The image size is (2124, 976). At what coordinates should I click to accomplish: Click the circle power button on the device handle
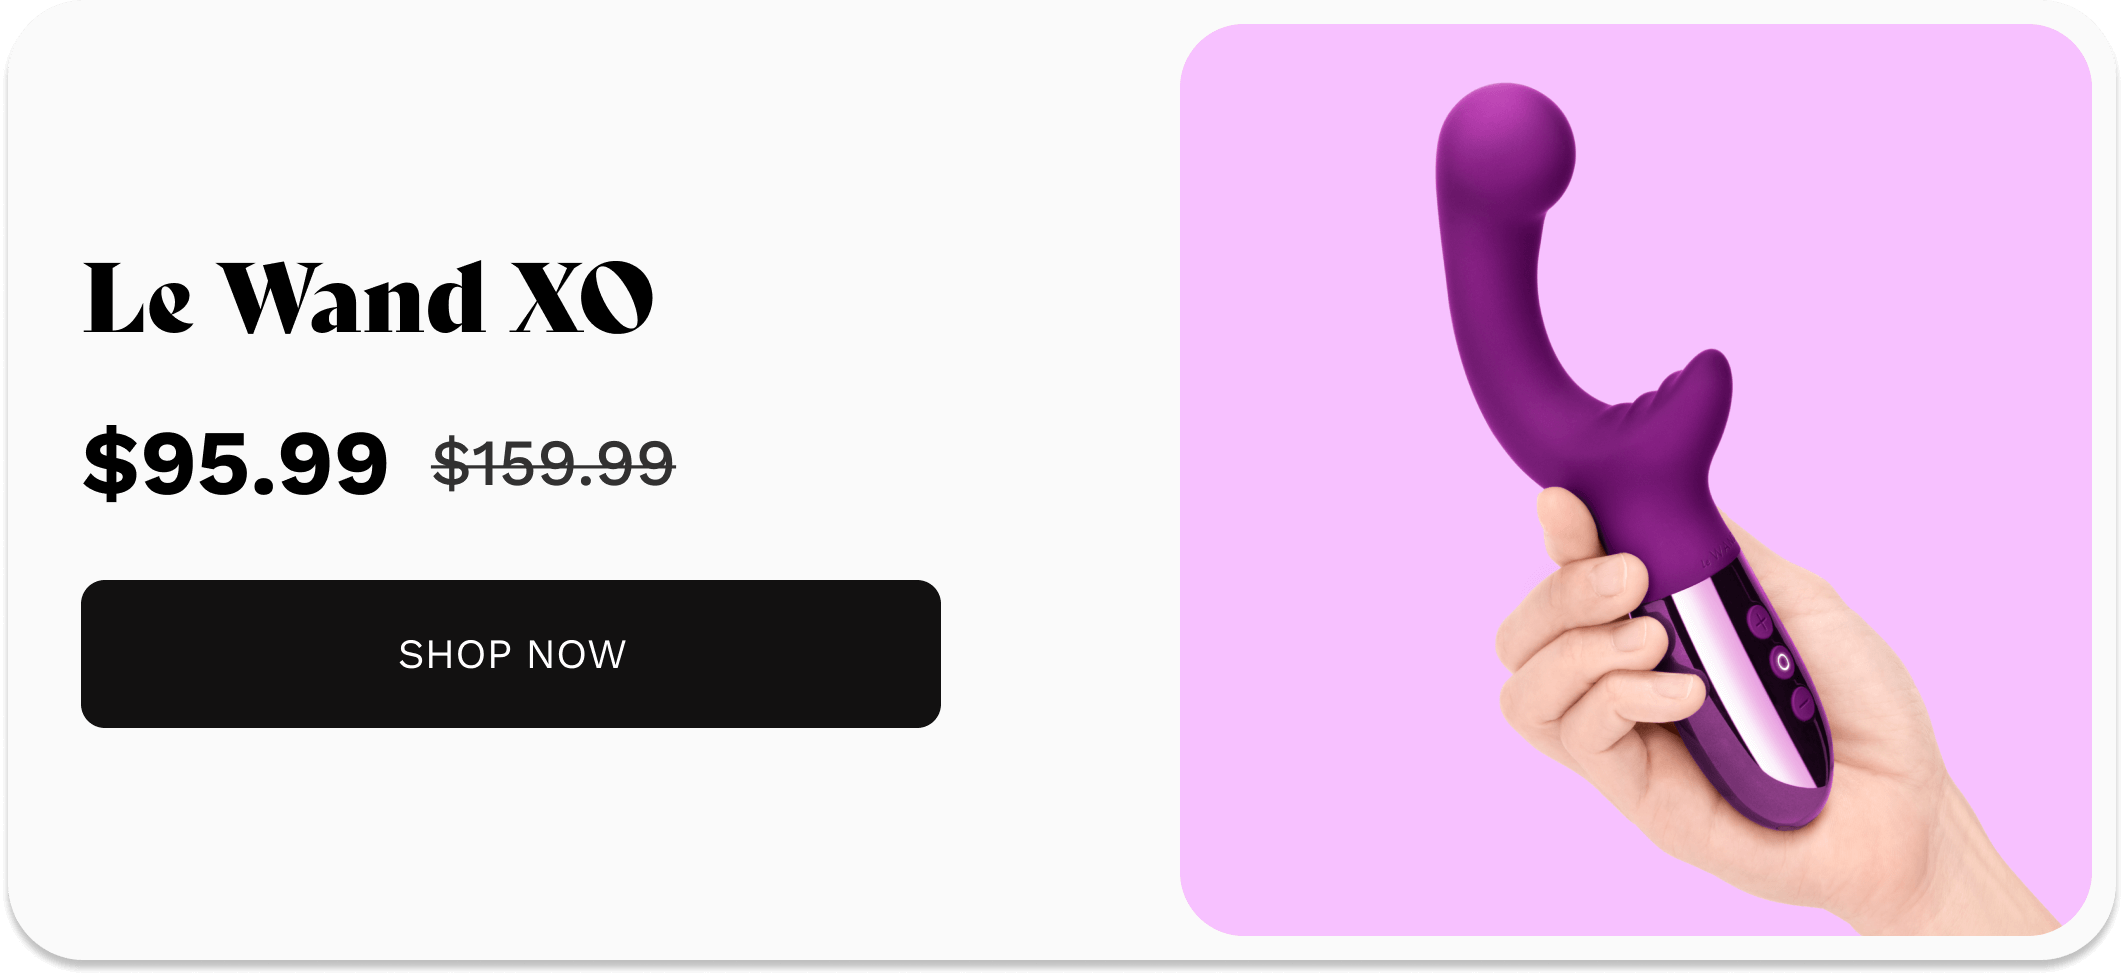[1783, 663]
